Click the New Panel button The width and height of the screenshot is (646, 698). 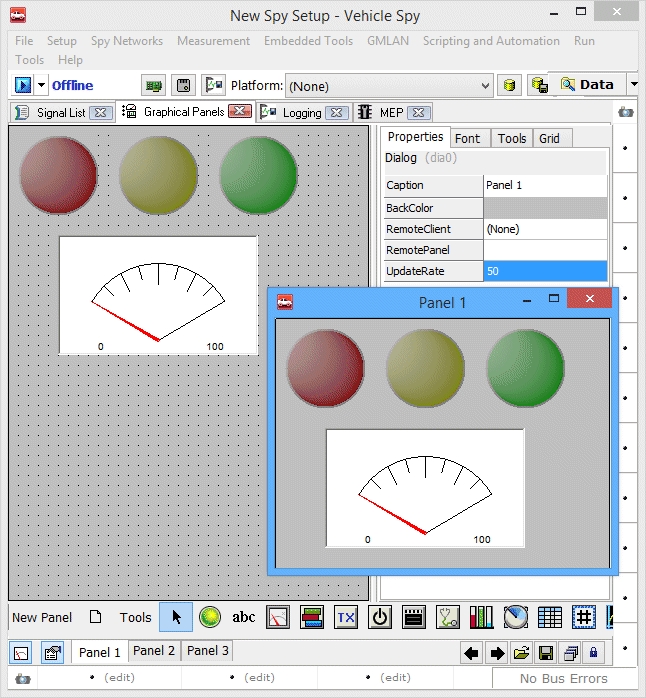[42, 617]
